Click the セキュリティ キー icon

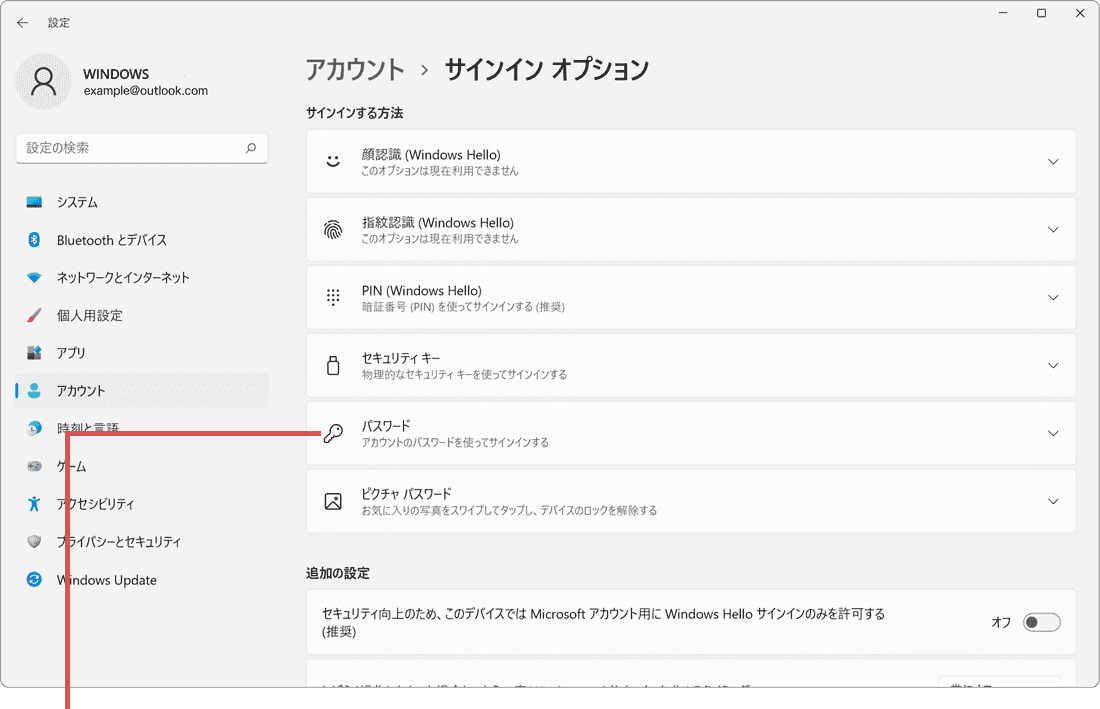coord(333,365)
